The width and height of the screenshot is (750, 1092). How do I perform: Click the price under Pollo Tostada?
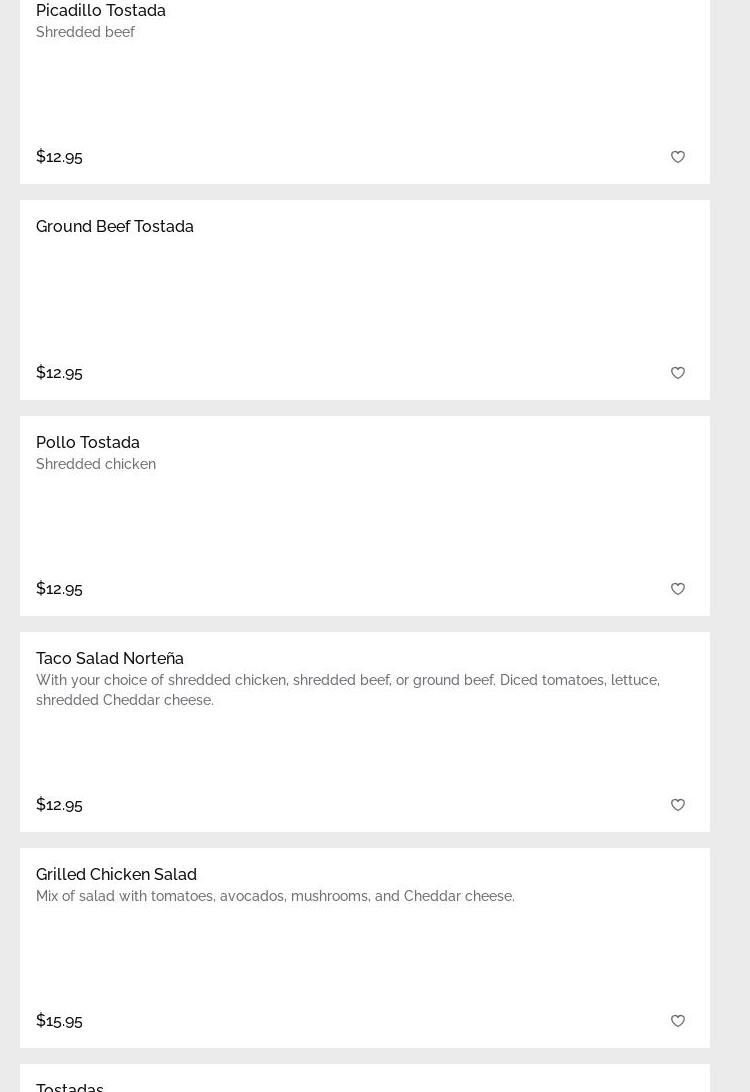tap(59, 589)
